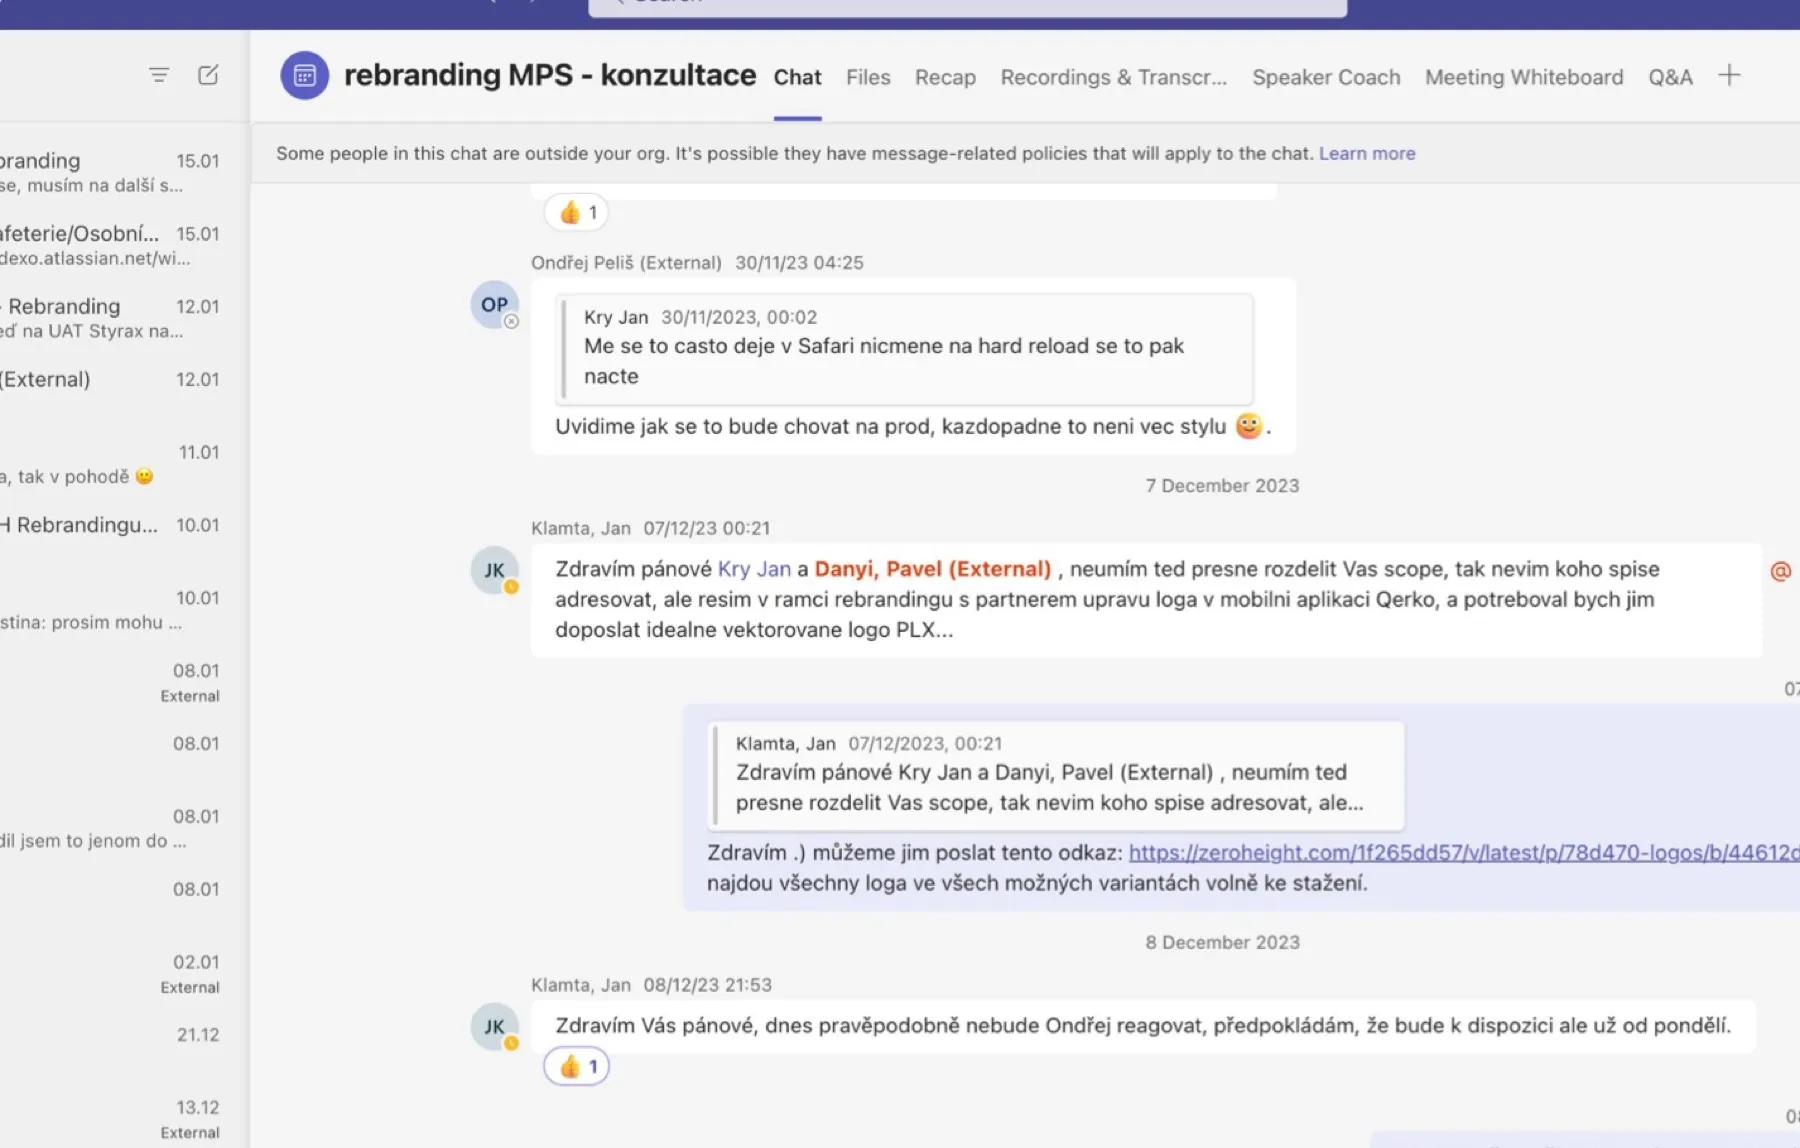Click the Danyi, Pavel (External) mention
The image size is (1800, 1148).
933,569
